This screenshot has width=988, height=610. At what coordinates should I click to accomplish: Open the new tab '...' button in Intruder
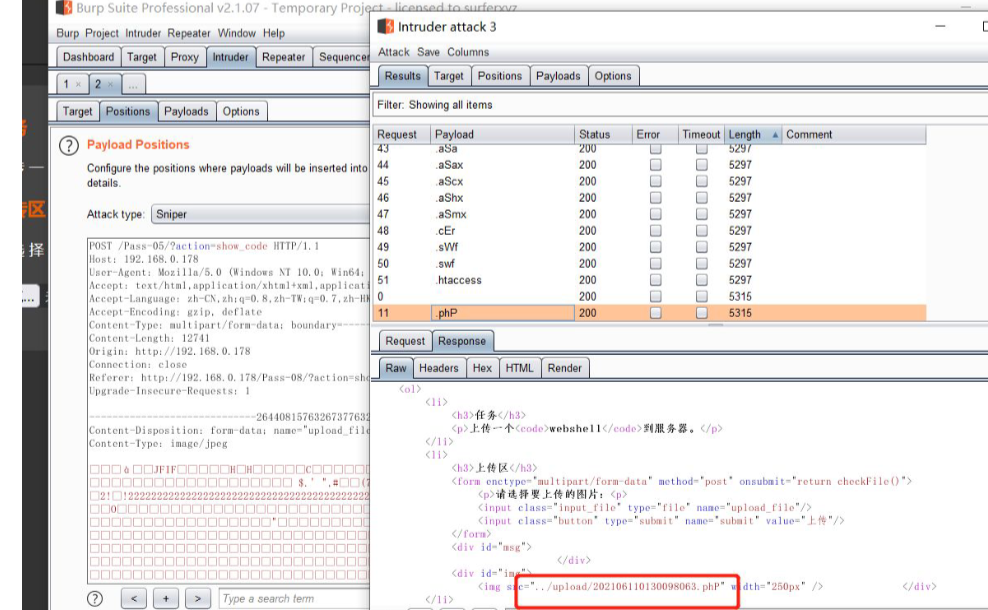coord(133,84)
